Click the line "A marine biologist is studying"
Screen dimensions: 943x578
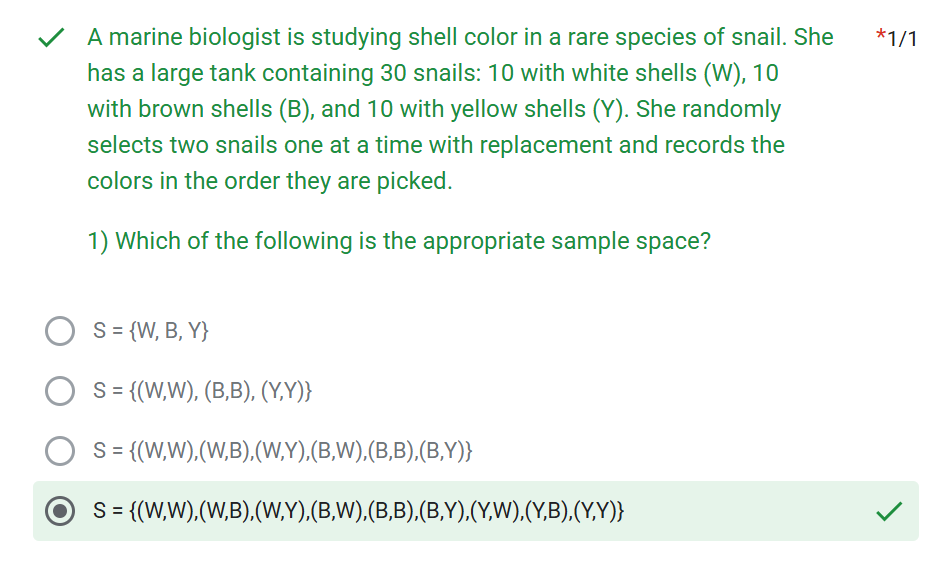pyautogui.click(x=460, y=37)
